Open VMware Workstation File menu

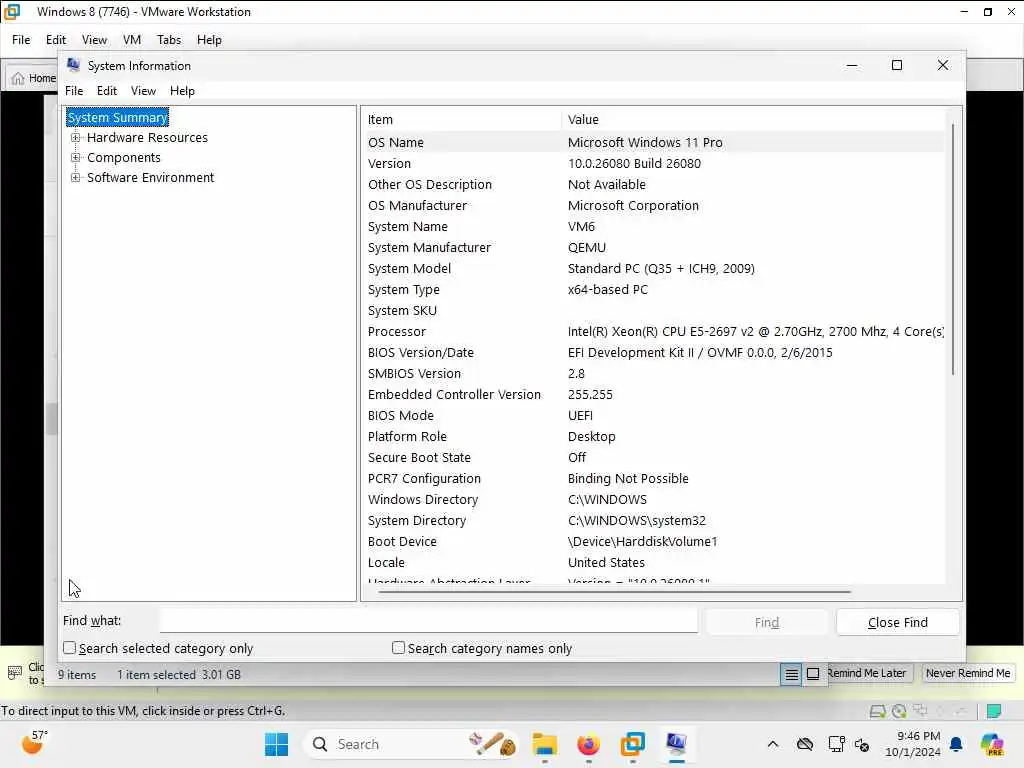coord(21,40)
